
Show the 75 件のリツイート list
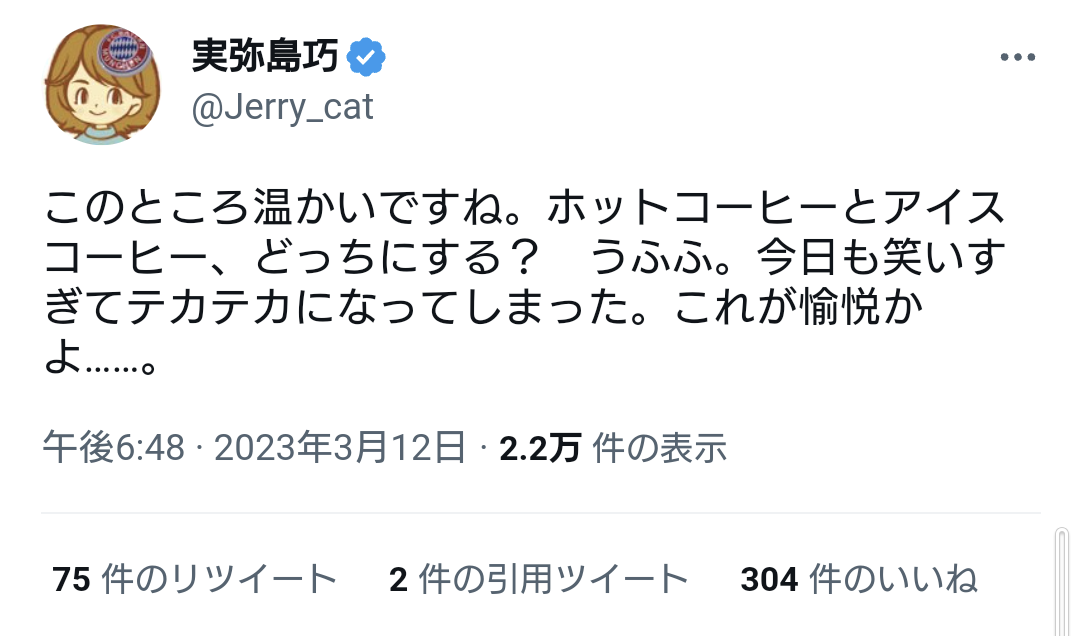tap(195, 579)
